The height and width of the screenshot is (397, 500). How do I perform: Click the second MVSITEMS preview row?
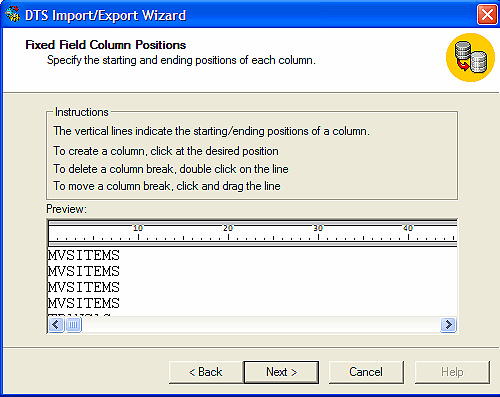click(x=84, y=272)
